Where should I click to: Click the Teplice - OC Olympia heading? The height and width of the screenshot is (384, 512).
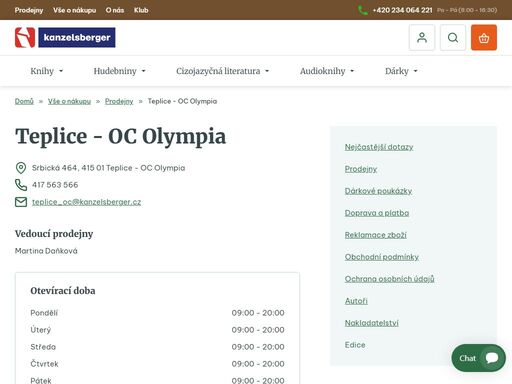click(120, 136)
